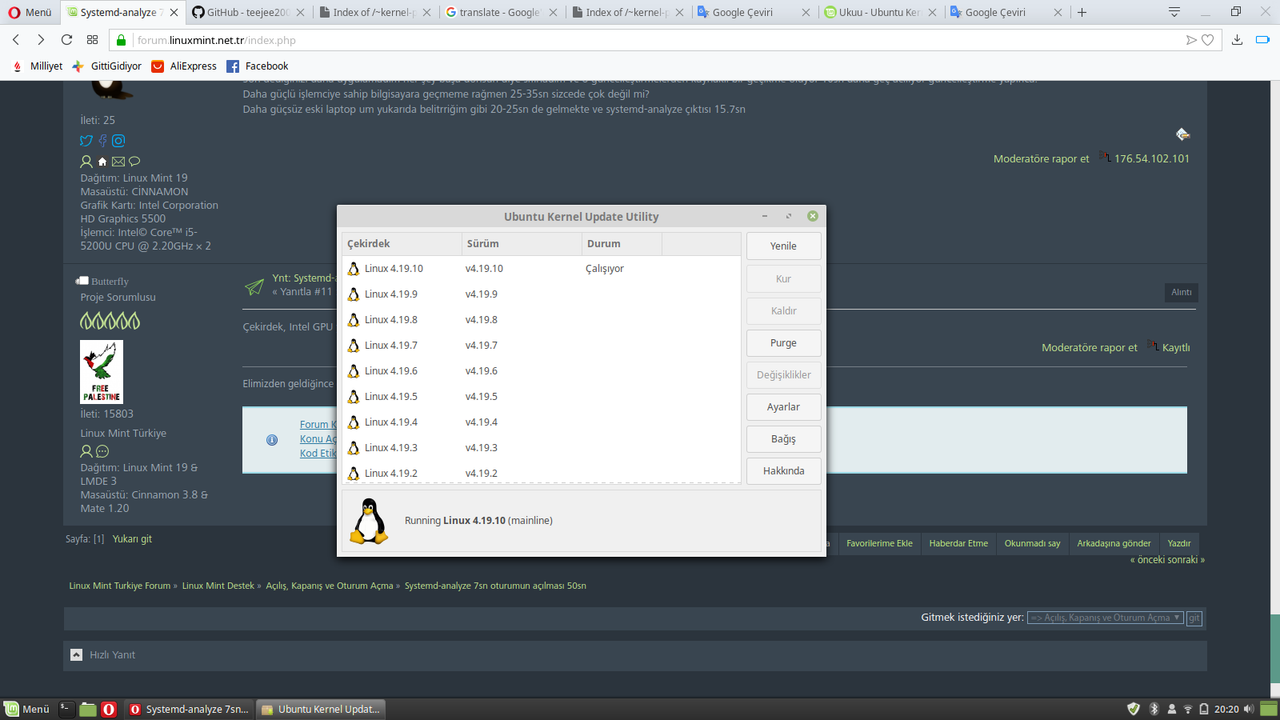Screen dimensions: 1280x720
Task: Click the Durum column header
Action: pyautogui.click(x=622, y=243)
